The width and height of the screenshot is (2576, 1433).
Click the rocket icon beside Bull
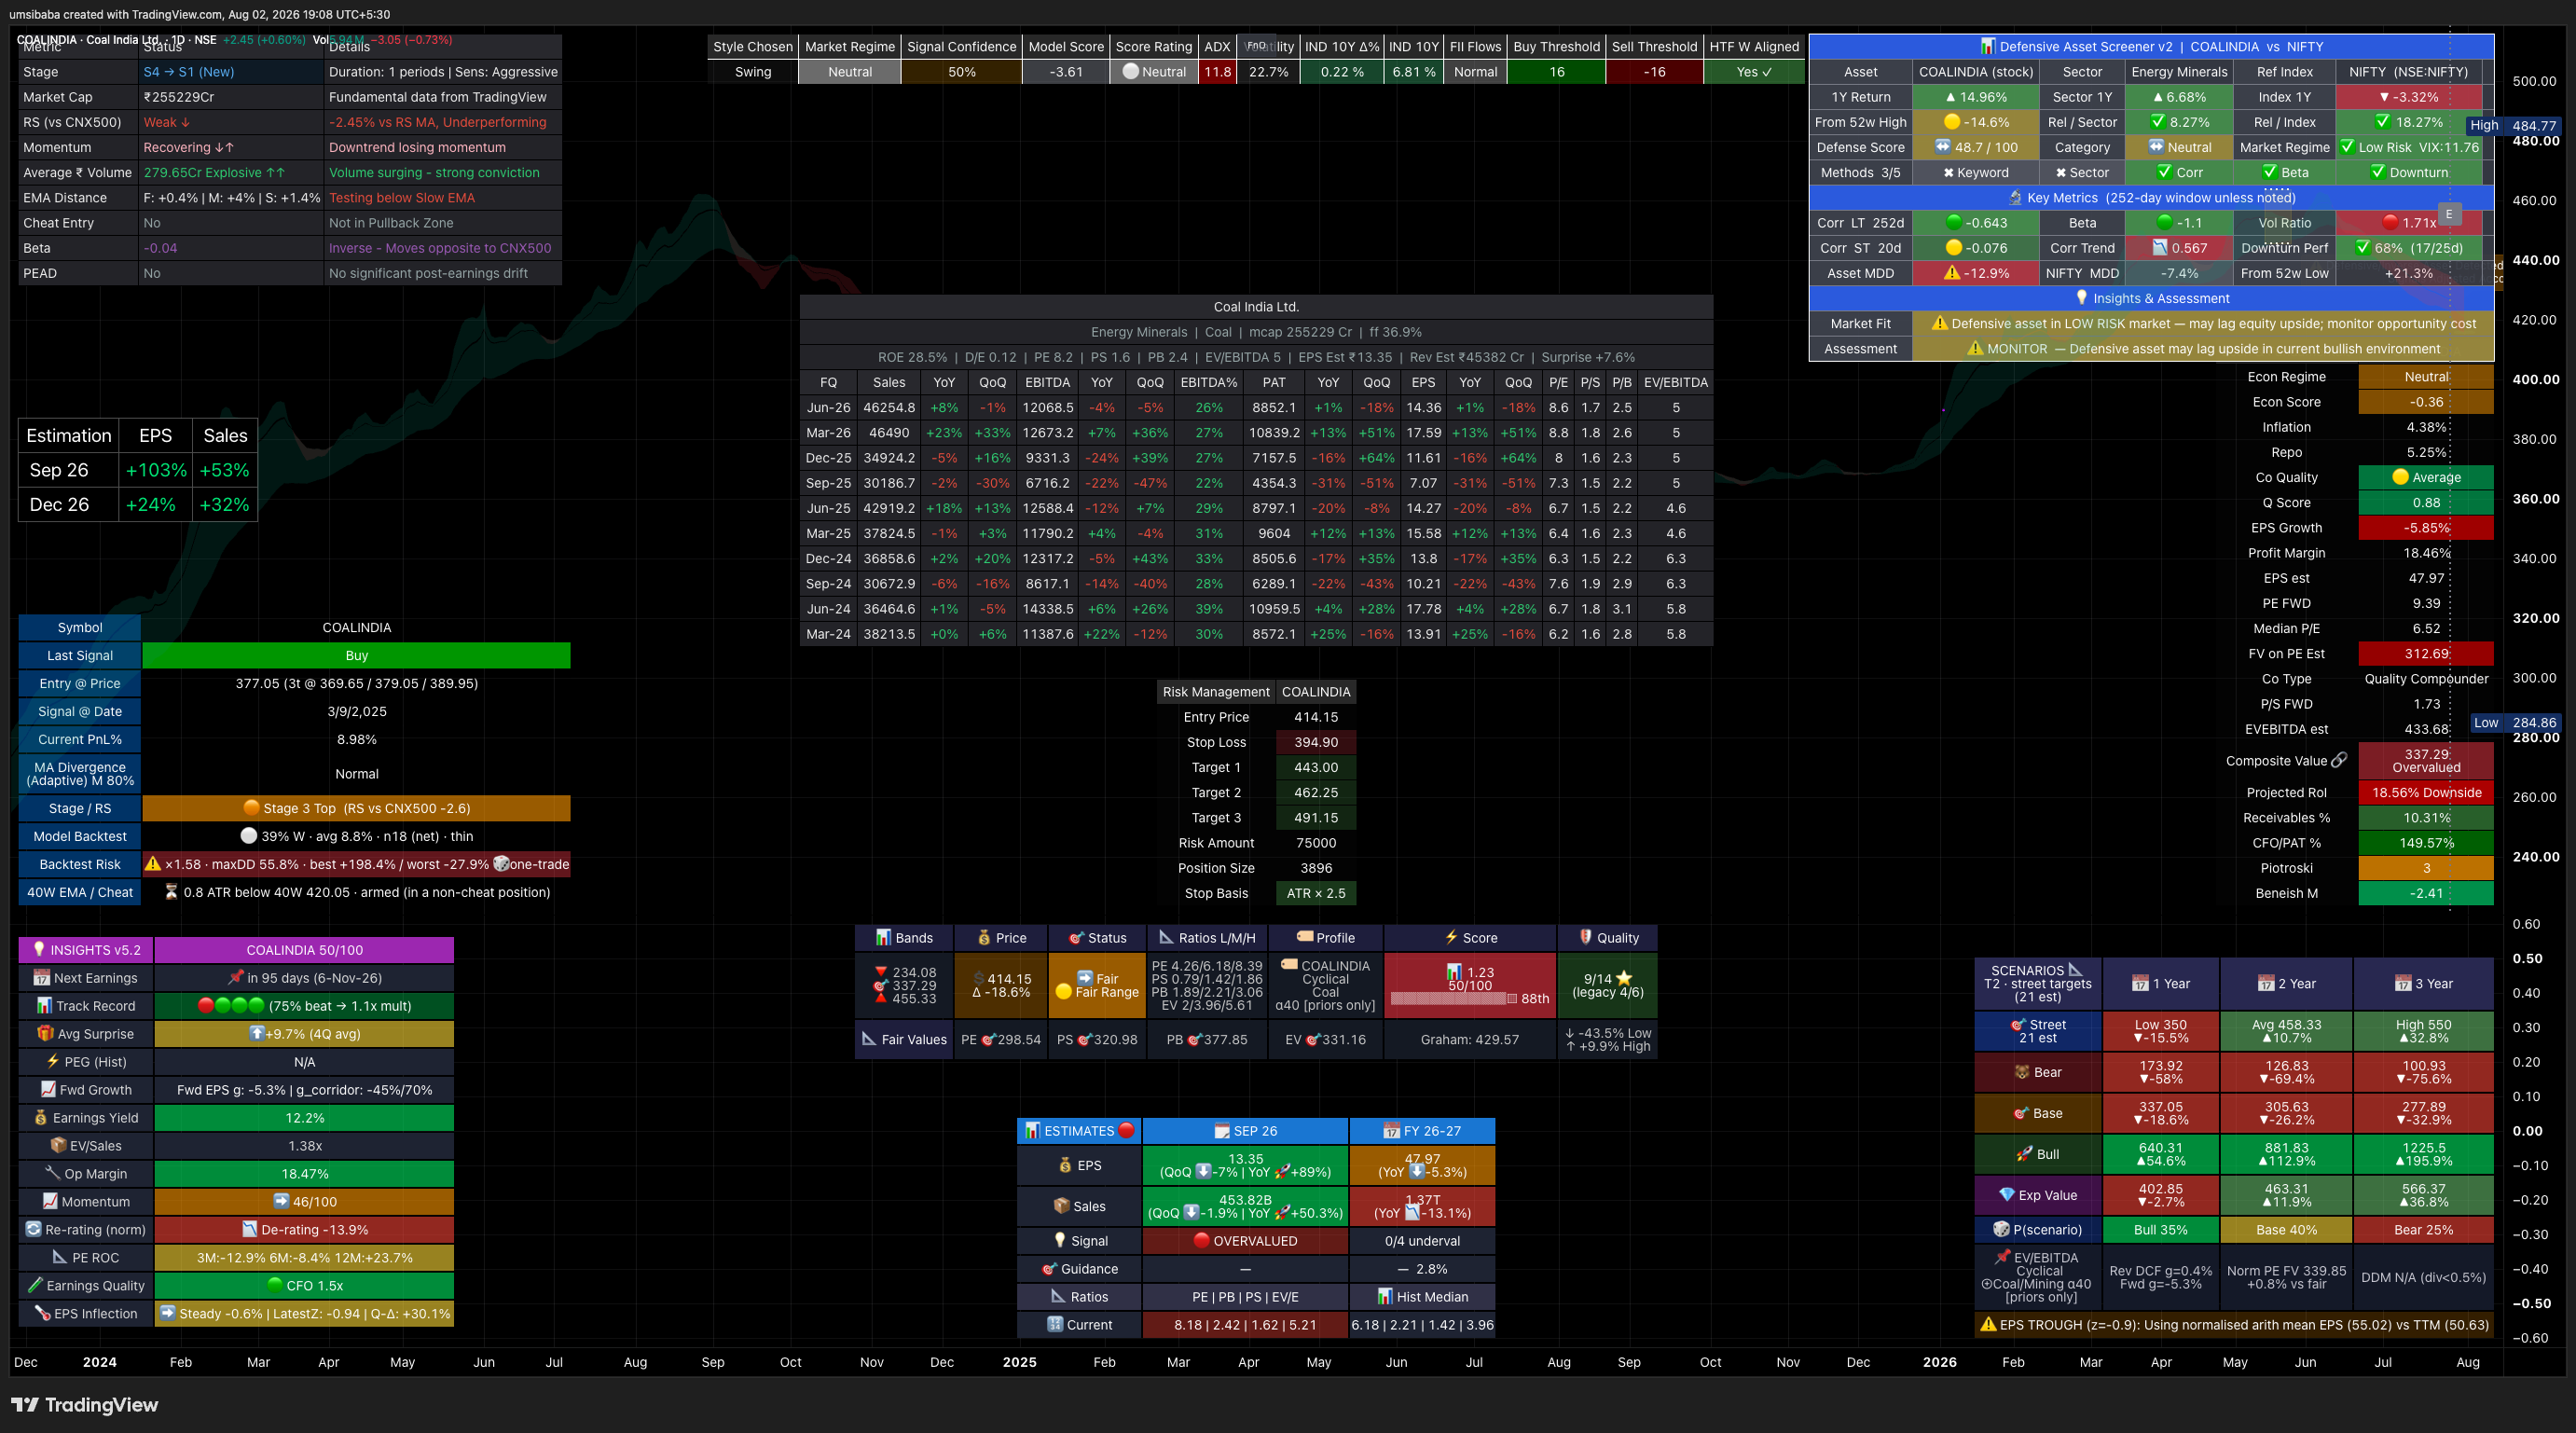pyautogui.click(x=2025, y=1154)
